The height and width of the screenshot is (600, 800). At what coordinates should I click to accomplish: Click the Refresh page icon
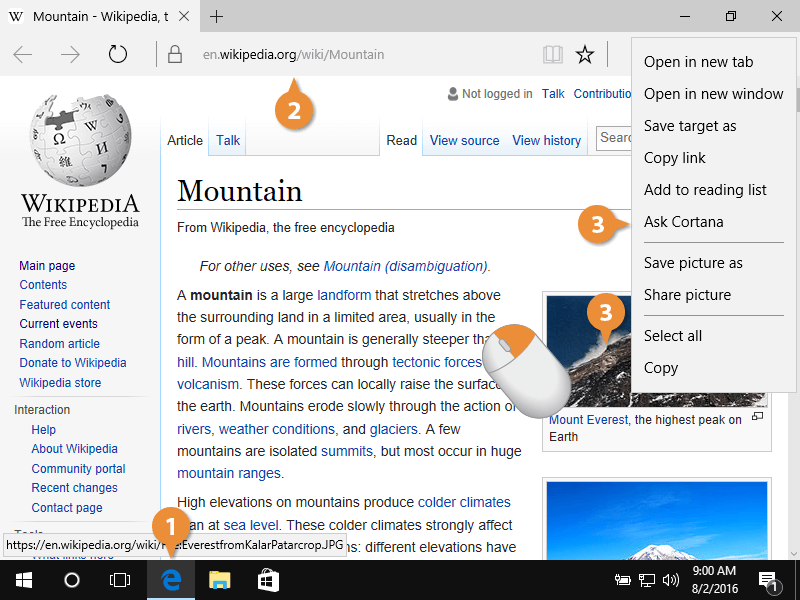118,55
